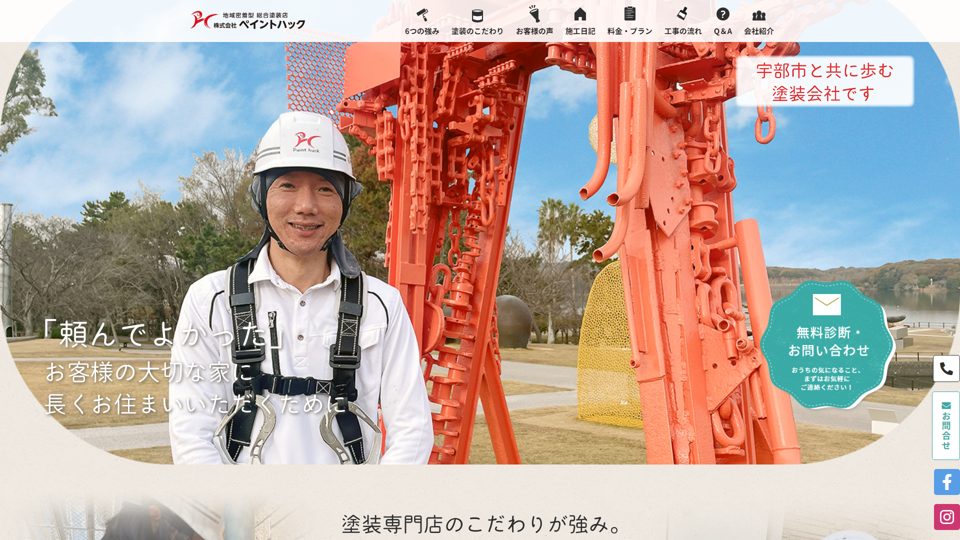
Task: Select the paintbrush icon above 工事の流れ
Action: pos(682,14)
